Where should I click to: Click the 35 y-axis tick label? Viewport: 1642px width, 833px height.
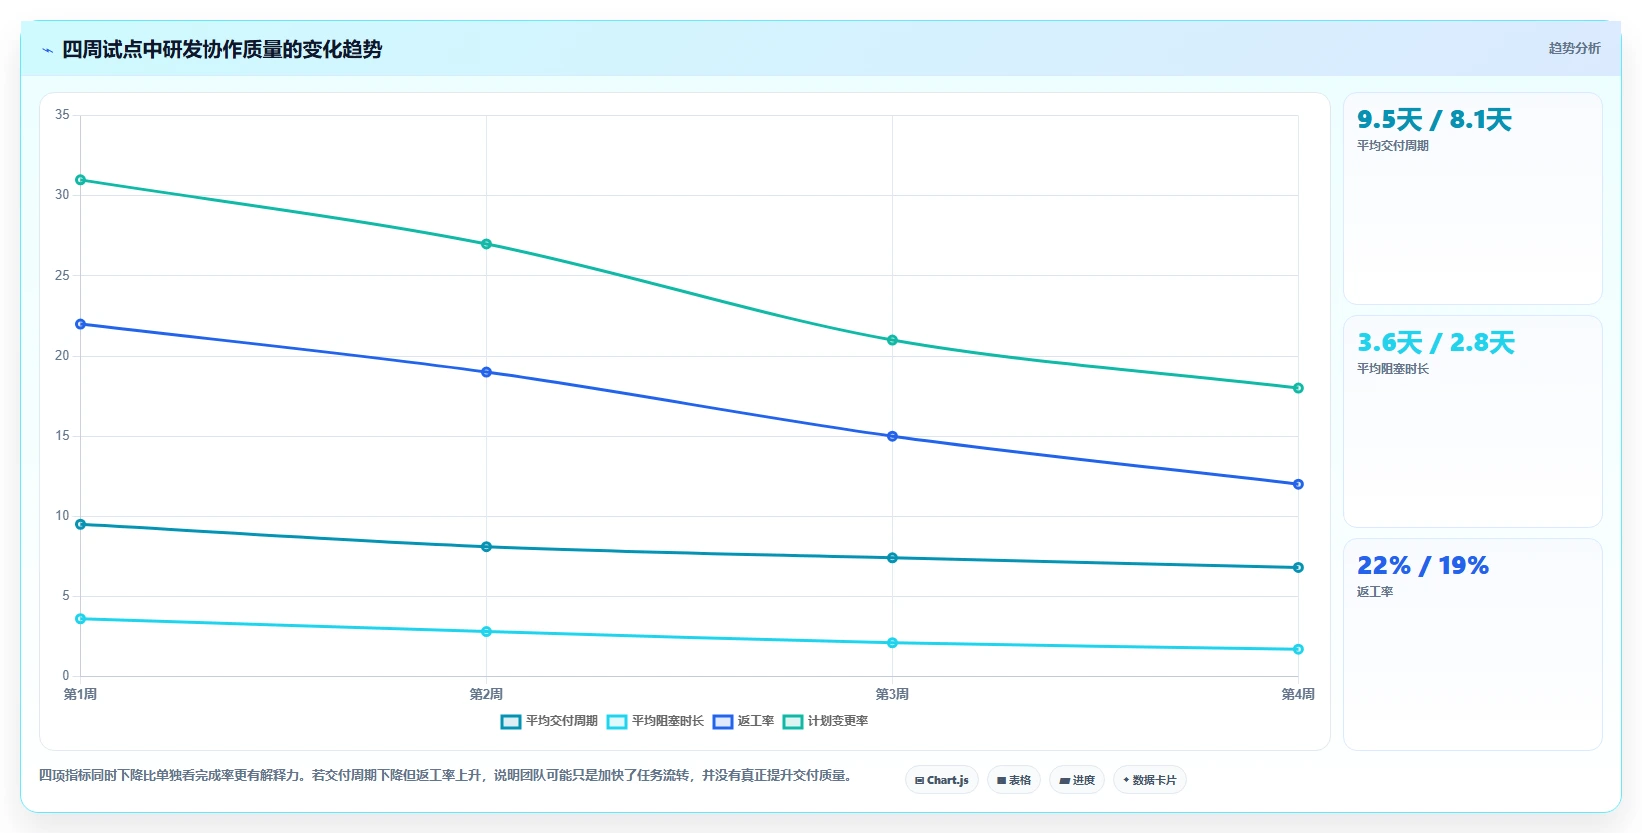point(62,115)
